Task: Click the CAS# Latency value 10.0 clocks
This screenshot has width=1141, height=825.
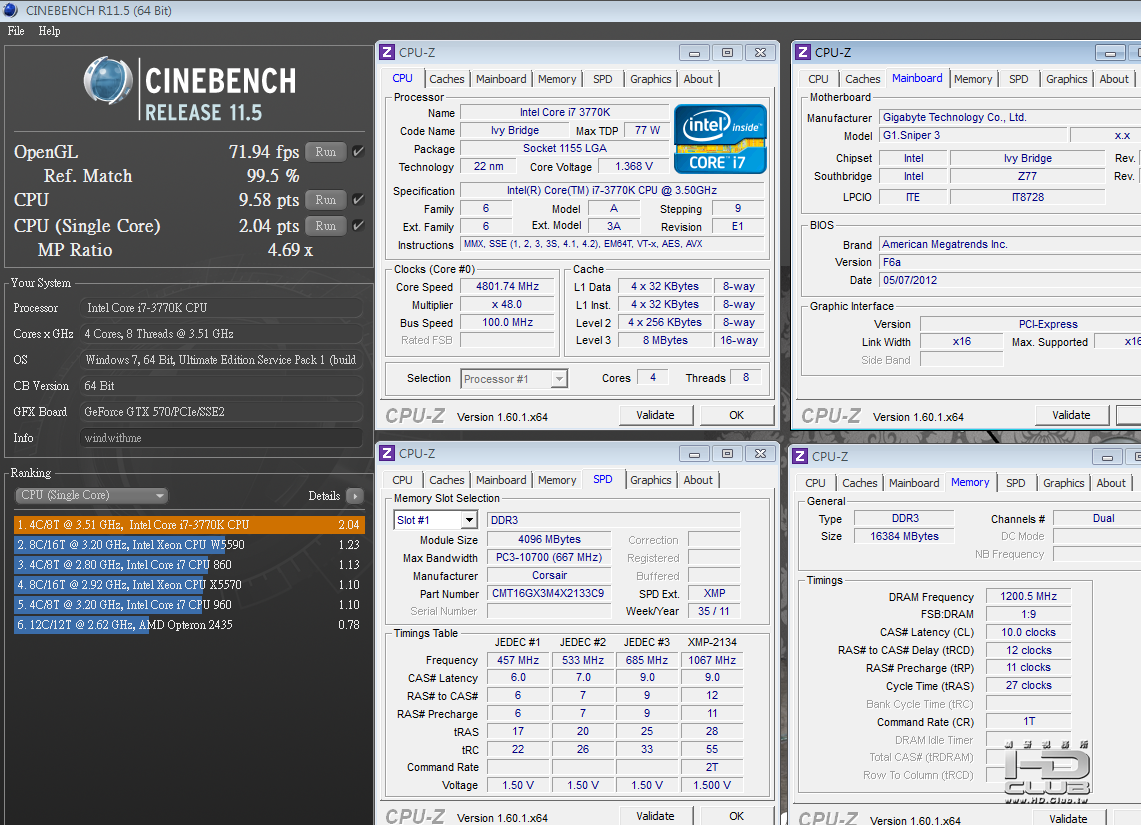Action: tap(1028, 632)
